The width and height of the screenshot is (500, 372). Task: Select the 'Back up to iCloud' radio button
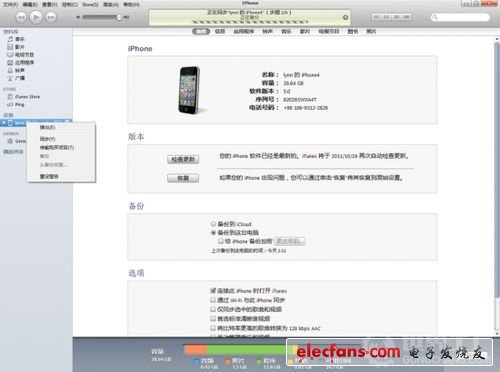pos(213,224)
